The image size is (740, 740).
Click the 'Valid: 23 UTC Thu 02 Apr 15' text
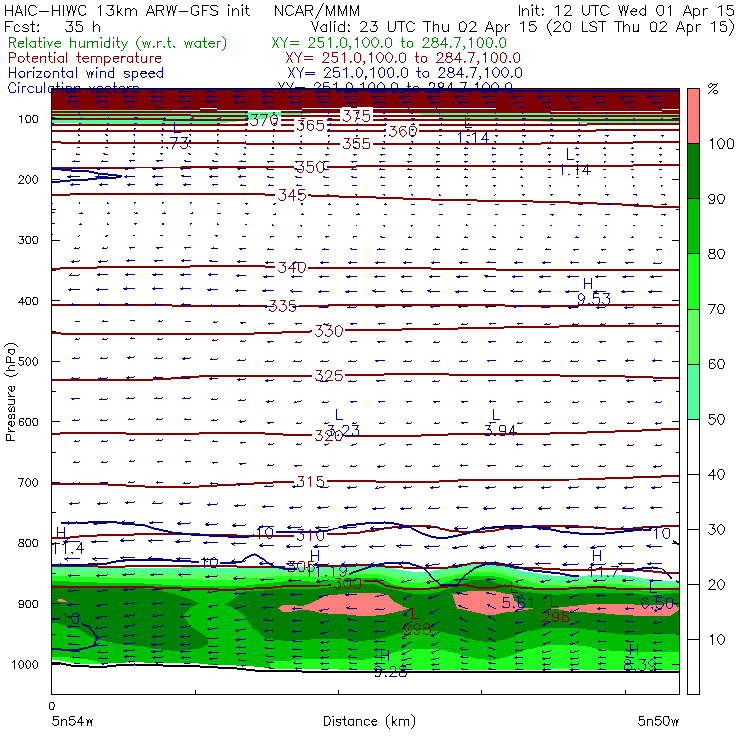click(423, 26)
